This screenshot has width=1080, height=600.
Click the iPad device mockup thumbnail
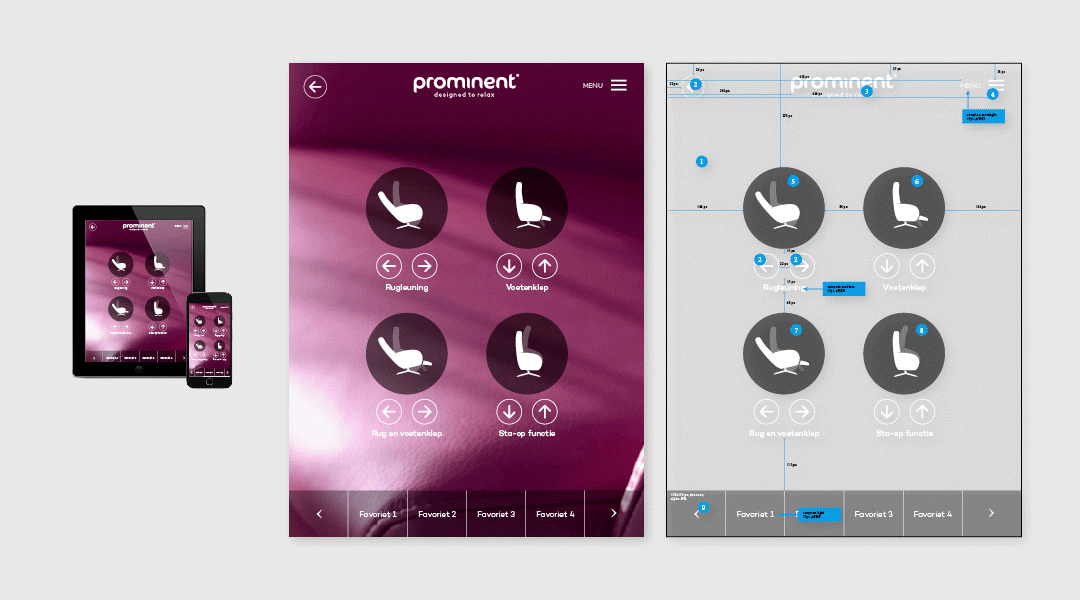click(138, 290)
